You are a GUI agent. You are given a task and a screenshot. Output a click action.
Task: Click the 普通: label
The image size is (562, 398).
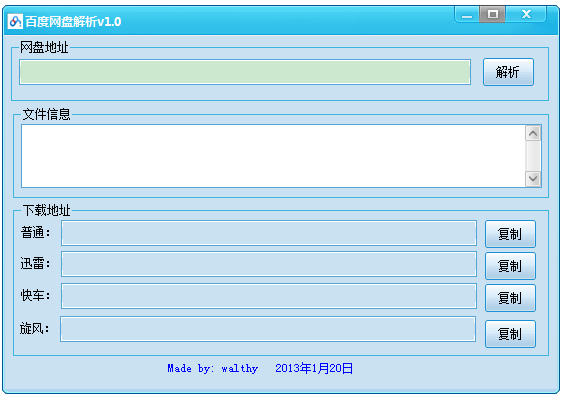click(35, 232)
